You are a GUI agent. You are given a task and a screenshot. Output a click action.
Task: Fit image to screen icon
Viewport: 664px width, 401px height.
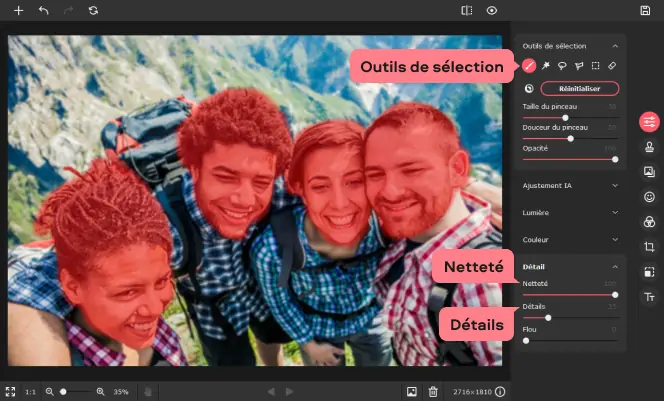point(10,392)
